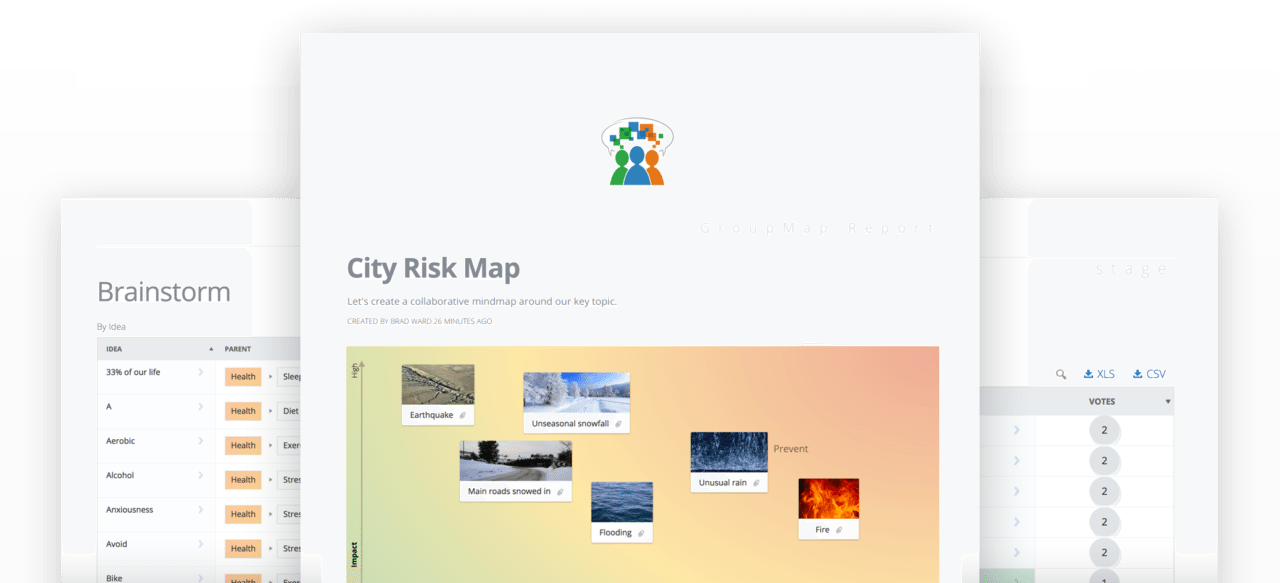The width and height of the screenshot is (1280, 583).
Task: Click the Fire image thumbnail
Action: 829,499
